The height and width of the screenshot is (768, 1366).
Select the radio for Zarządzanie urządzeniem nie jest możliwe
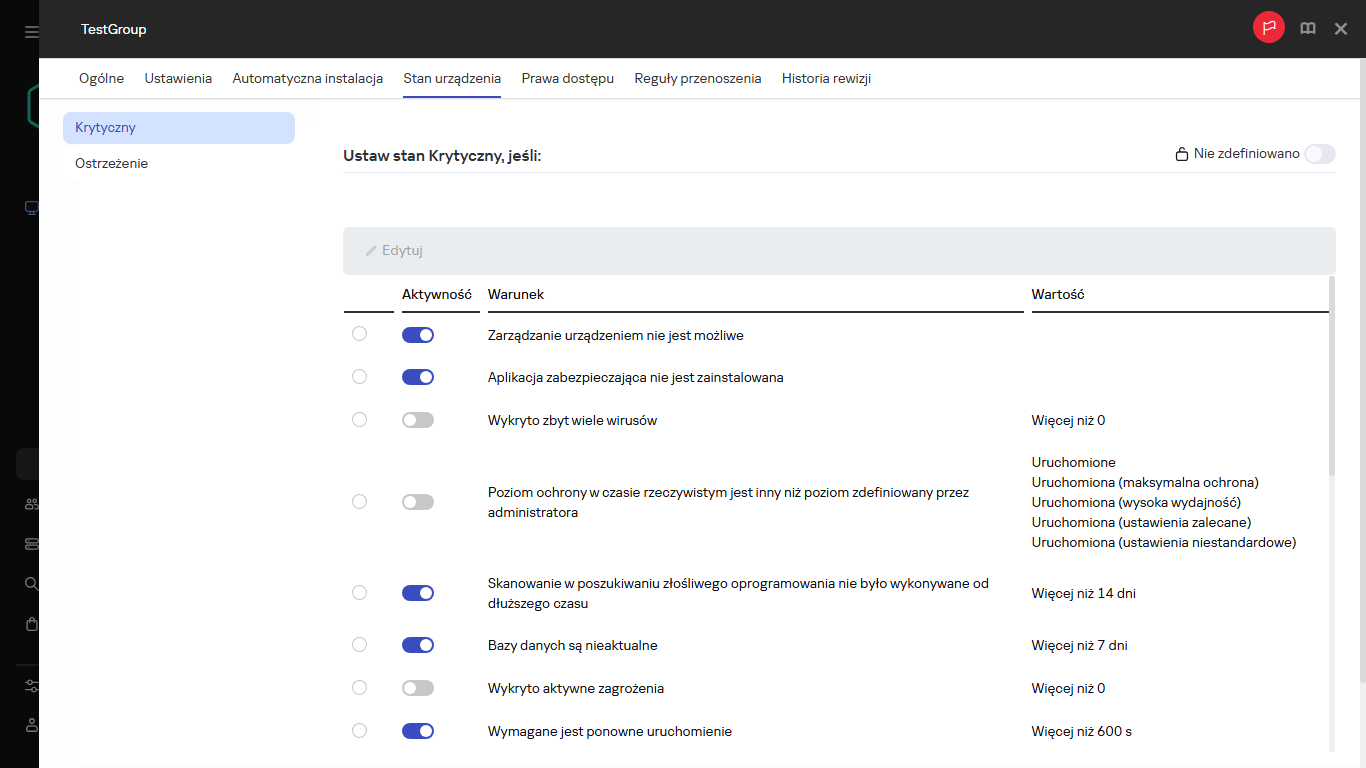pyautogui.click(x=360, y=335)
